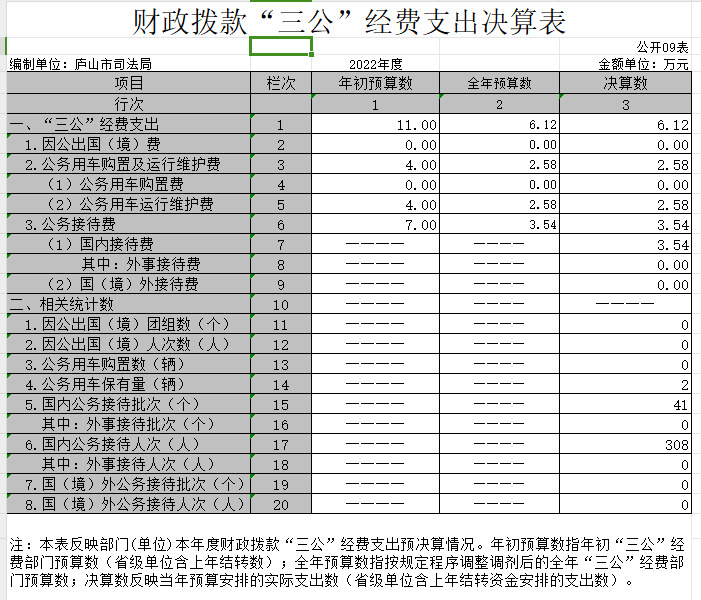This screenshot has width=701, height=600.
Task: Click the 项目 column header cell
Action: click(129, 84)
